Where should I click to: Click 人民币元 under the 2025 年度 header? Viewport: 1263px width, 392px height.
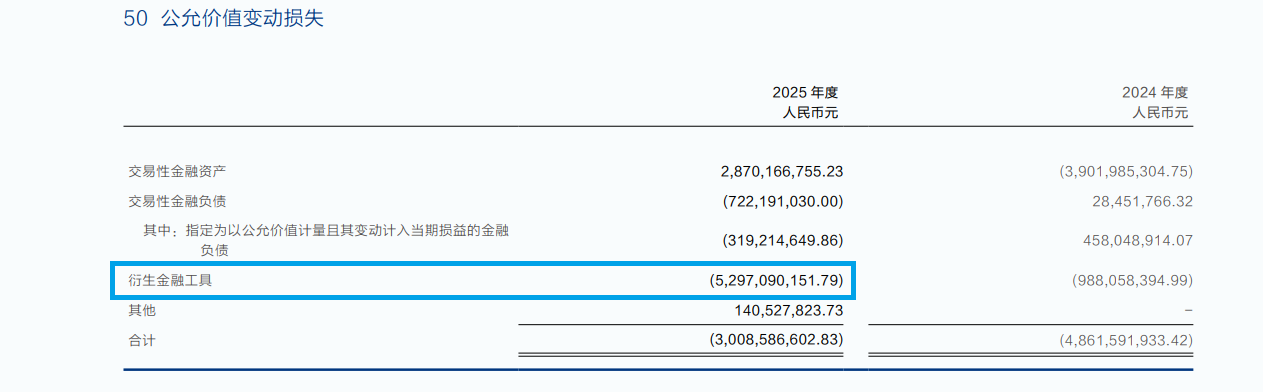tap(810, 113)
